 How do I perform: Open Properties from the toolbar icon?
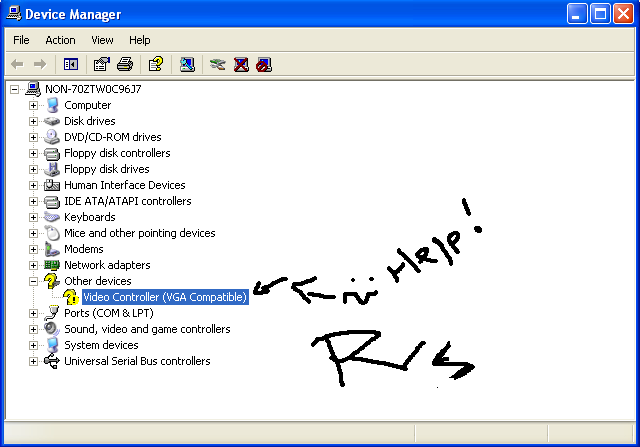click(102, 64)
